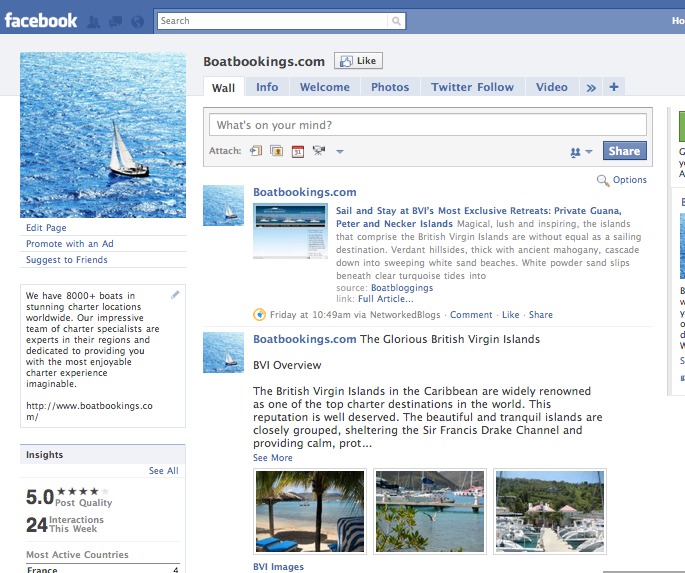Click the Options magnifier icon
Image resolution: width=685 pixels, height=573 pixels.
[603, 180]
